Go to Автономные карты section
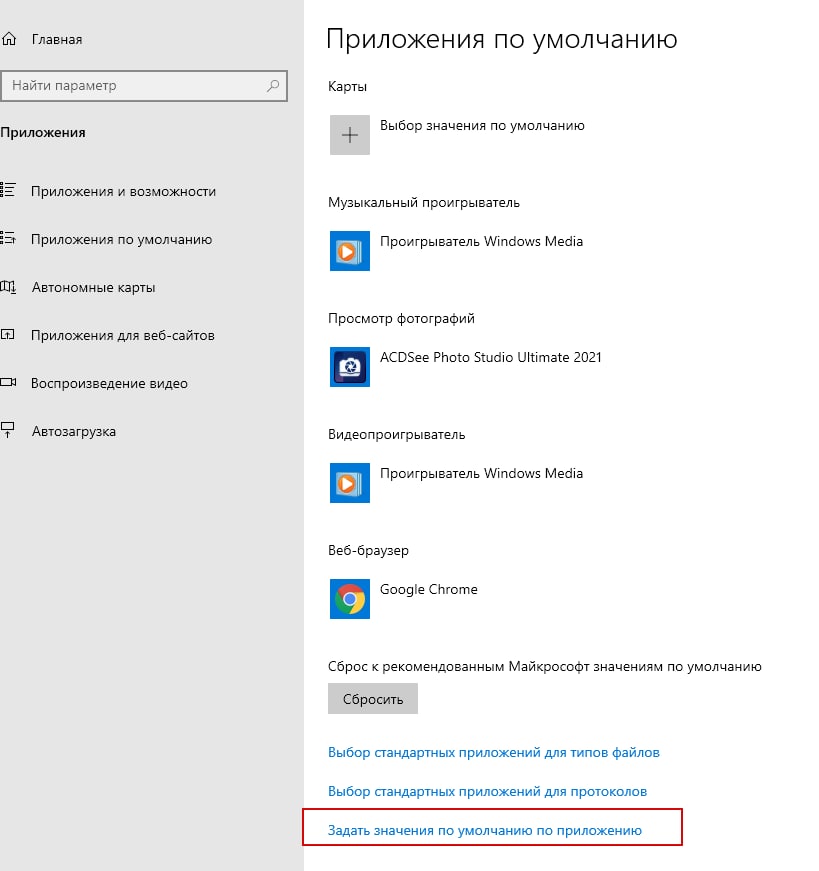 (x=93, y=287)
